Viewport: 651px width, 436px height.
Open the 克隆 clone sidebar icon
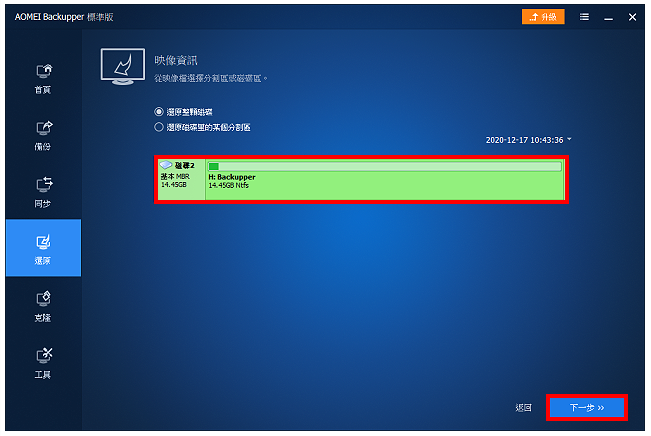click(x=43, y=306)
